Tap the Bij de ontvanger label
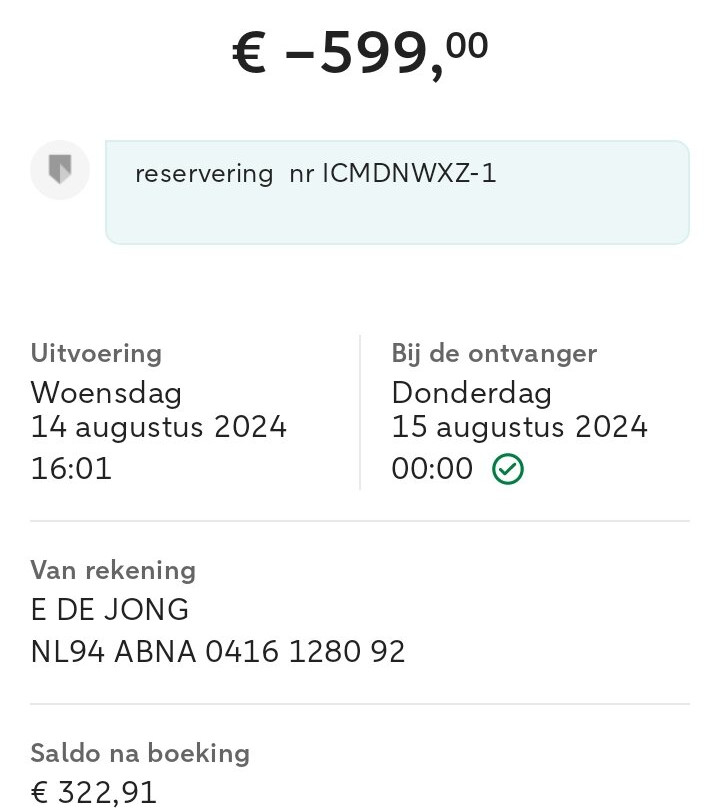The height and width of the screenshot is (808, 720). click(x=494, y=354)
